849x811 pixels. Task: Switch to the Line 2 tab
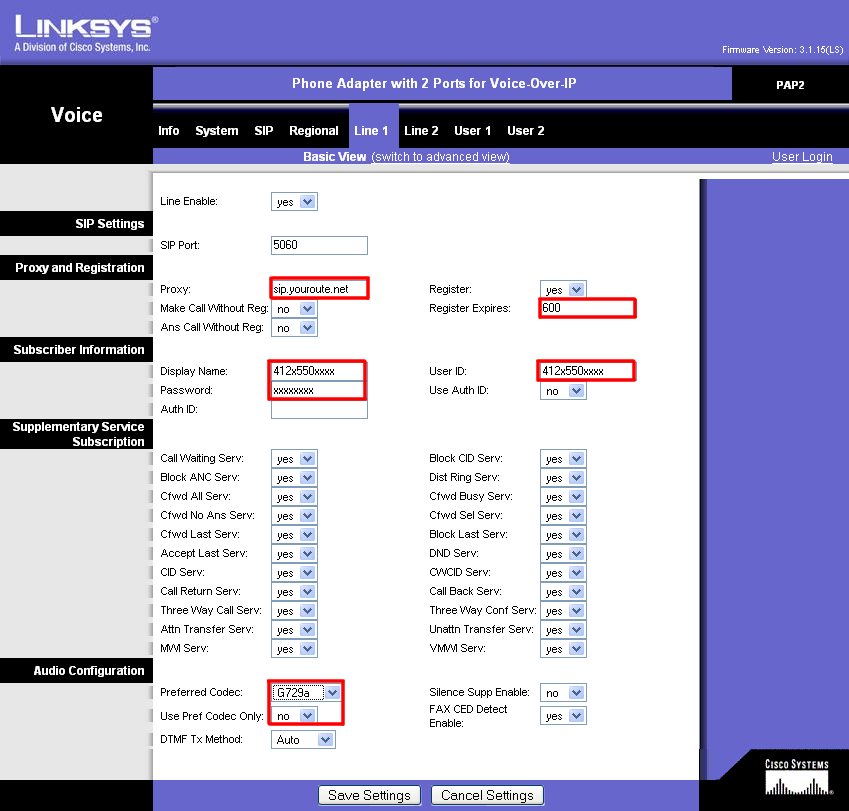[x=421, y=131]
